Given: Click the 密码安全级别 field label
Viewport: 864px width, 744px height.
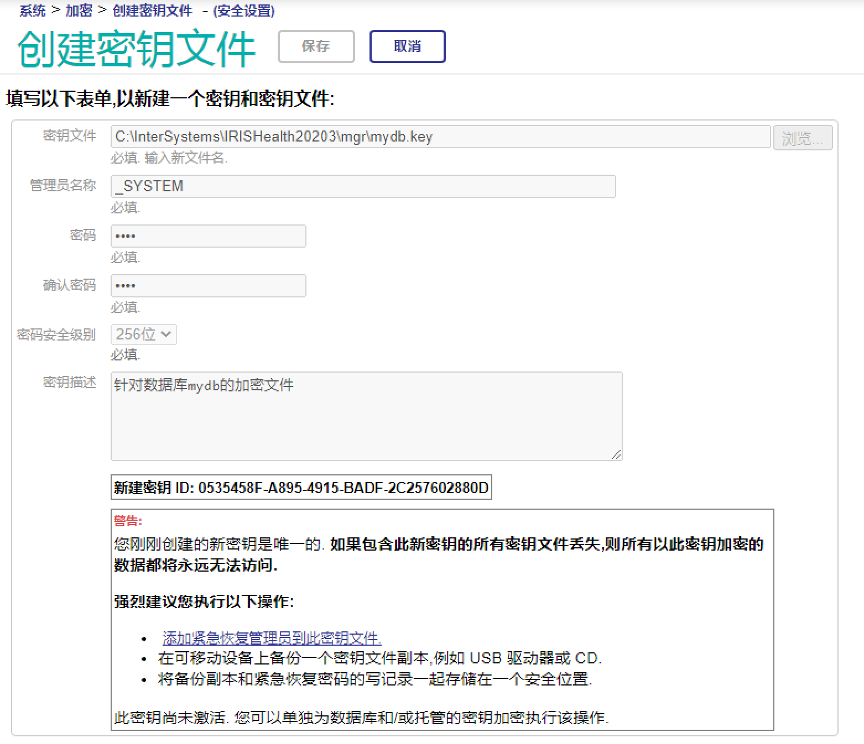Looking at the screenshot, I should tap(56, 334).
